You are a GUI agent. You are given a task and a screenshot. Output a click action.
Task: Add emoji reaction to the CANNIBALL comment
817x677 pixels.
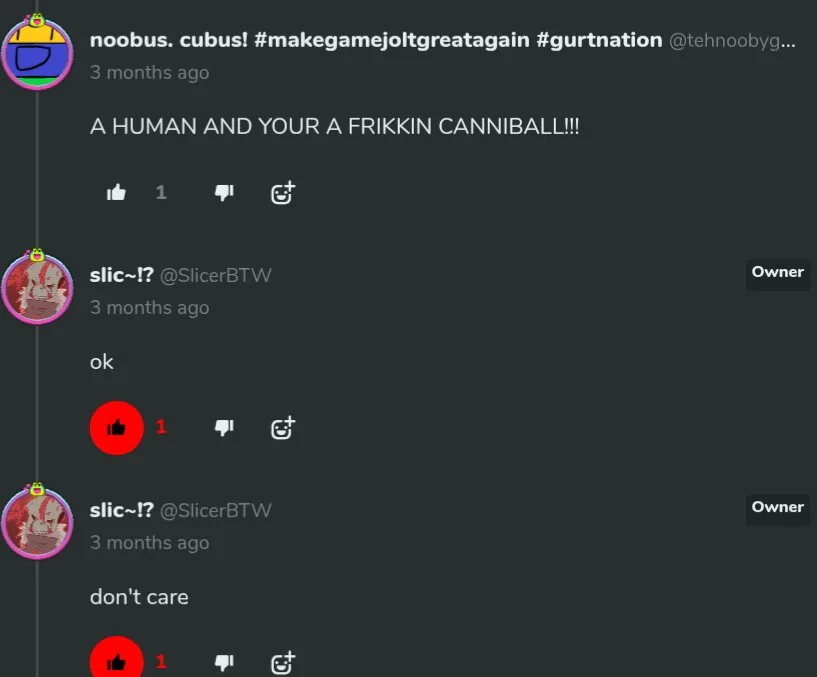(x=283, y=193)
